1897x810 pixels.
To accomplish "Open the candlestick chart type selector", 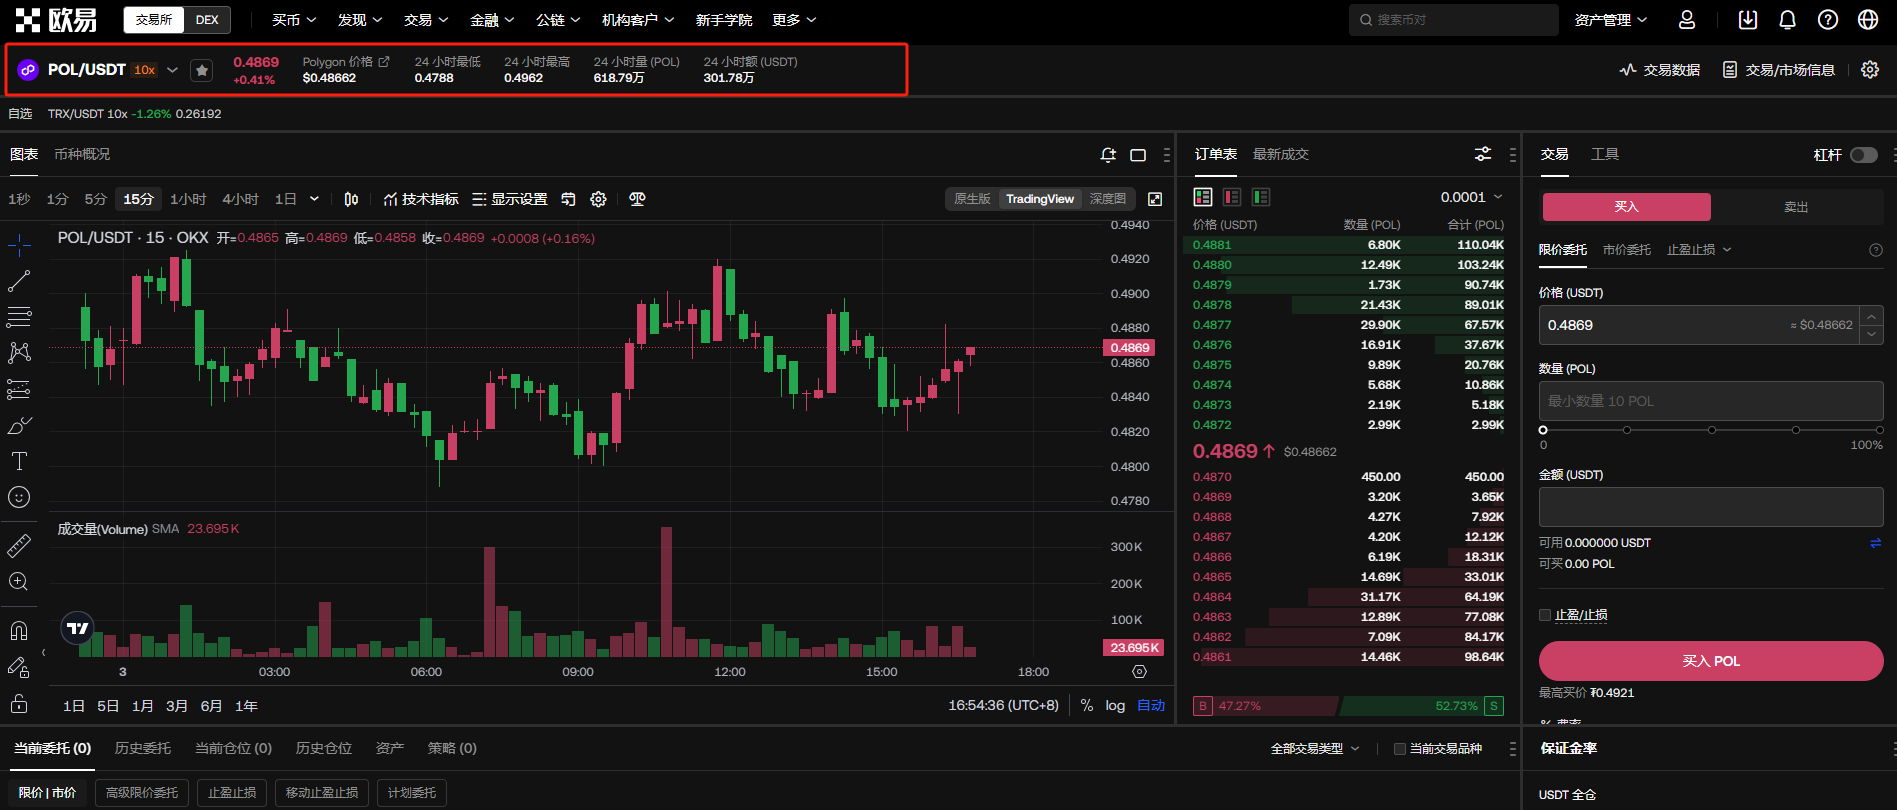I will 351,199.
